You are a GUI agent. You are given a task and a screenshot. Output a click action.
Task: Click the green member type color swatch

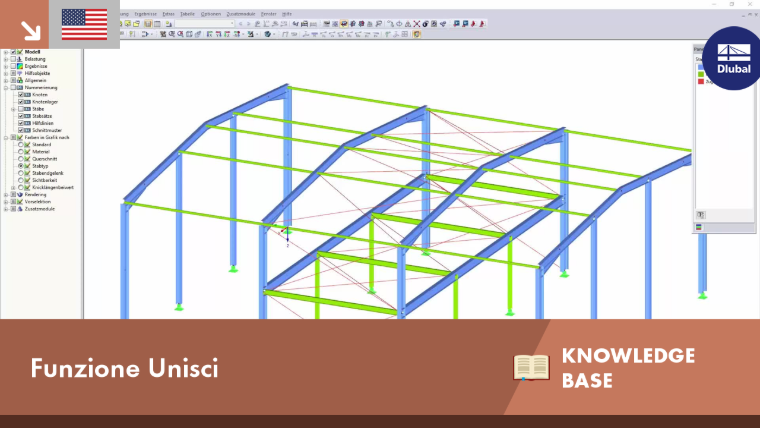pos(701,74)
